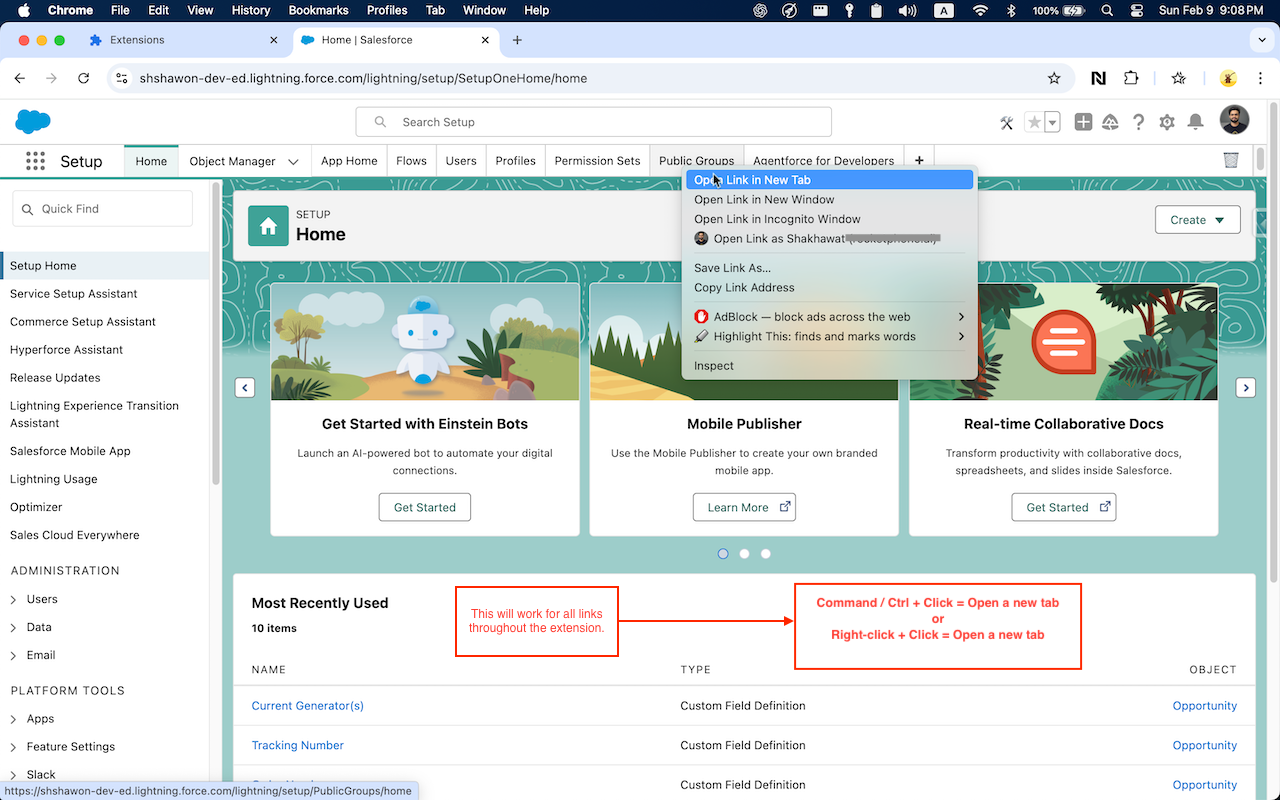Choose Copy Link Address
This screenshot has height=800, width=1280.
(829, 288)
